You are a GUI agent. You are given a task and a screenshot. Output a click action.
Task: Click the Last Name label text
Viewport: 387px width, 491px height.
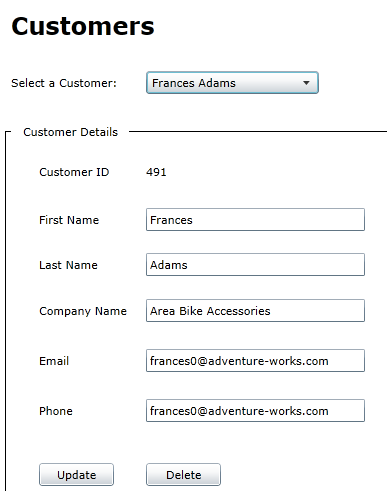[68, 265]
